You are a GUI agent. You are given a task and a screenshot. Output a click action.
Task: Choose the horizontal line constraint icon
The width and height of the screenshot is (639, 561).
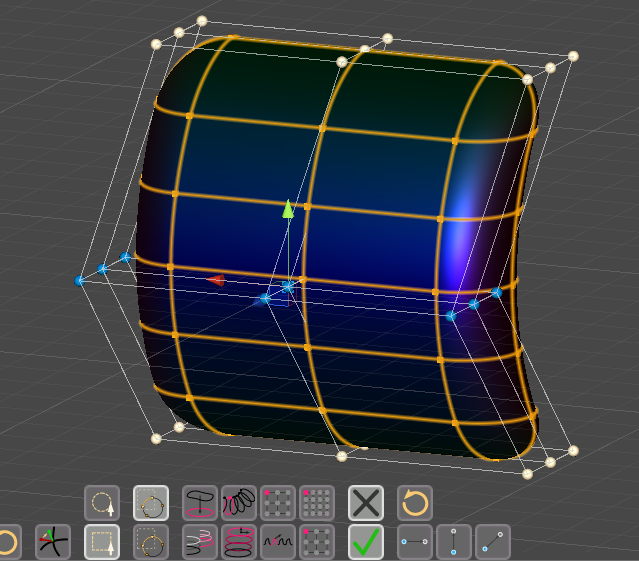pos(415,542)
